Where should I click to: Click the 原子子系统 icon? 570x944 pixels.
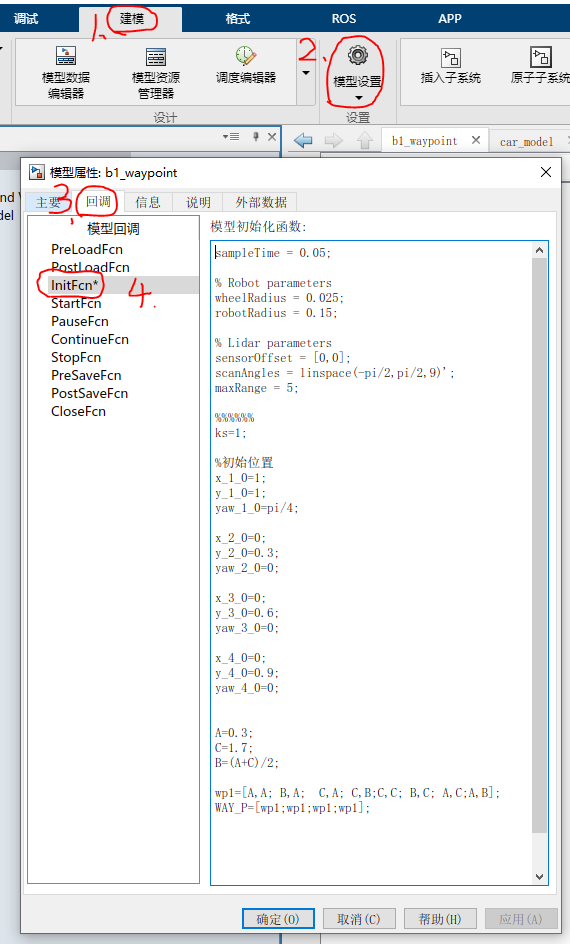pyautogui.click(x=540, y=65)
